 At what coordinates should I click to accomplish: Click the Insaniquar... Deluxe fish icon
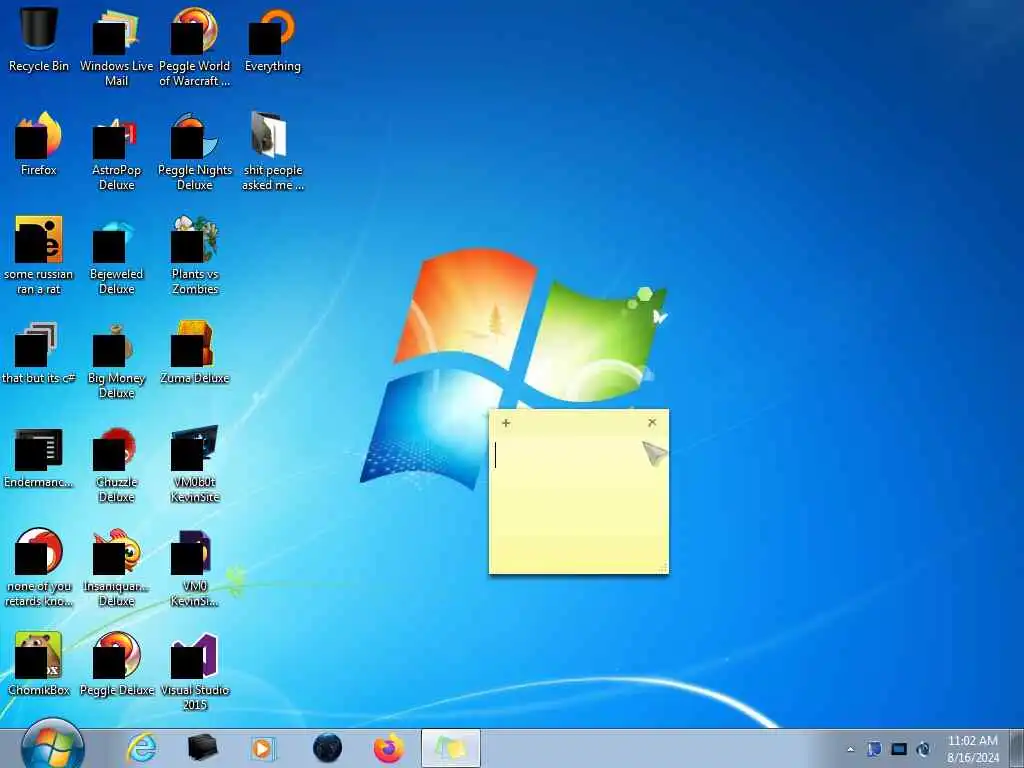tap(116, 567)
